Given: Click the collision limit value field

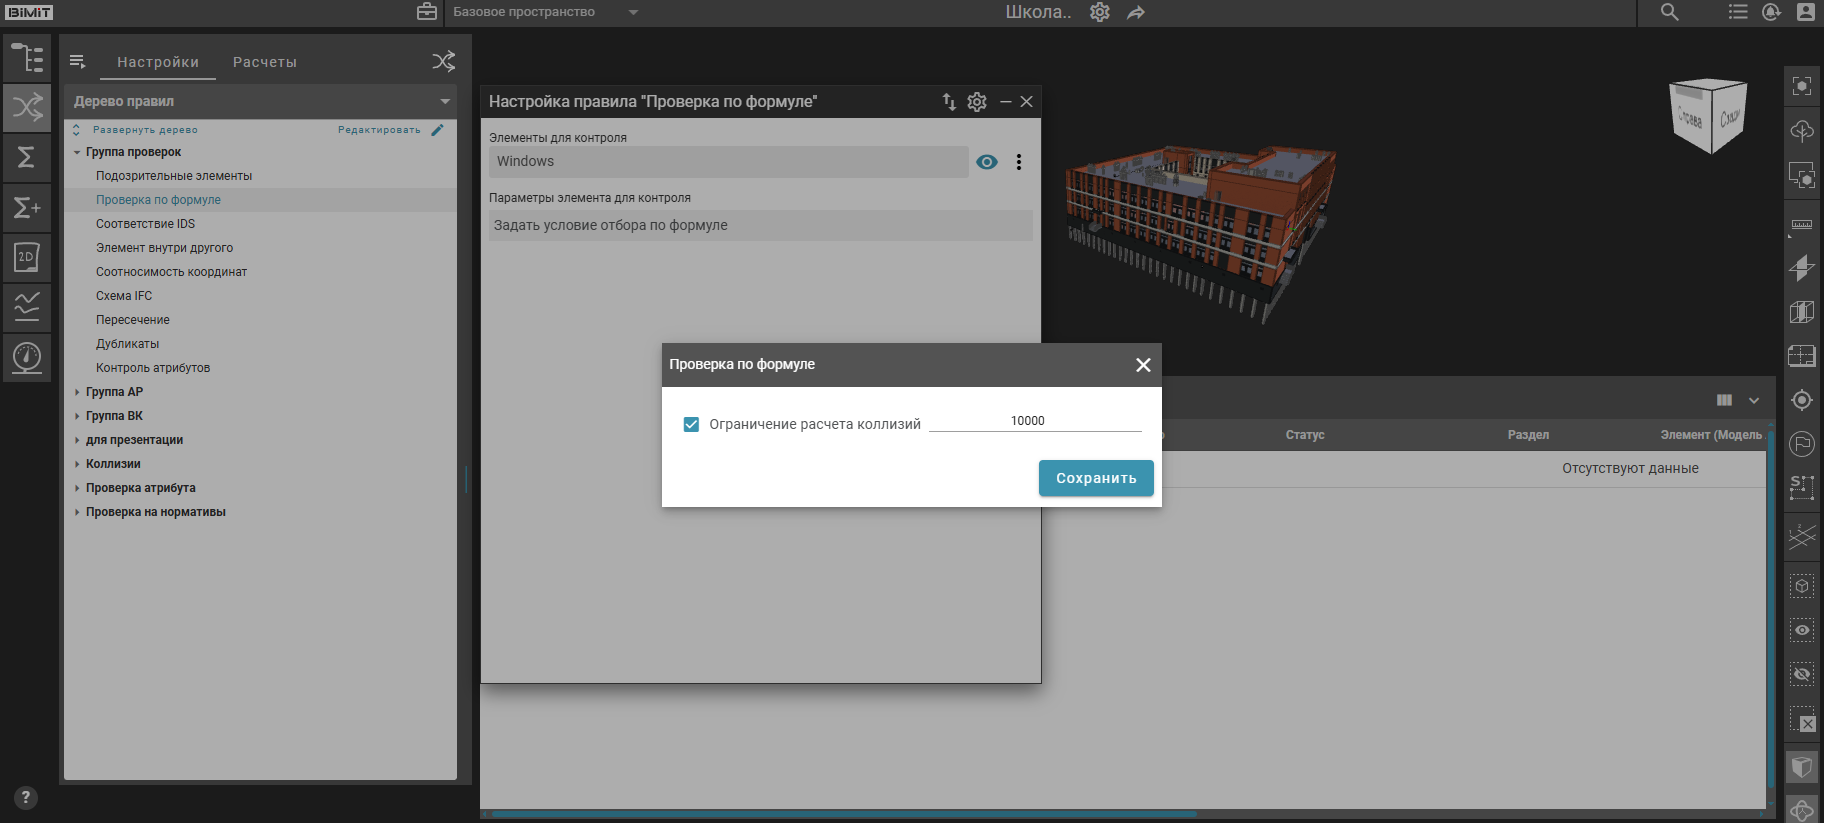Looking at the screenshot, I should tap(1035, 421).
